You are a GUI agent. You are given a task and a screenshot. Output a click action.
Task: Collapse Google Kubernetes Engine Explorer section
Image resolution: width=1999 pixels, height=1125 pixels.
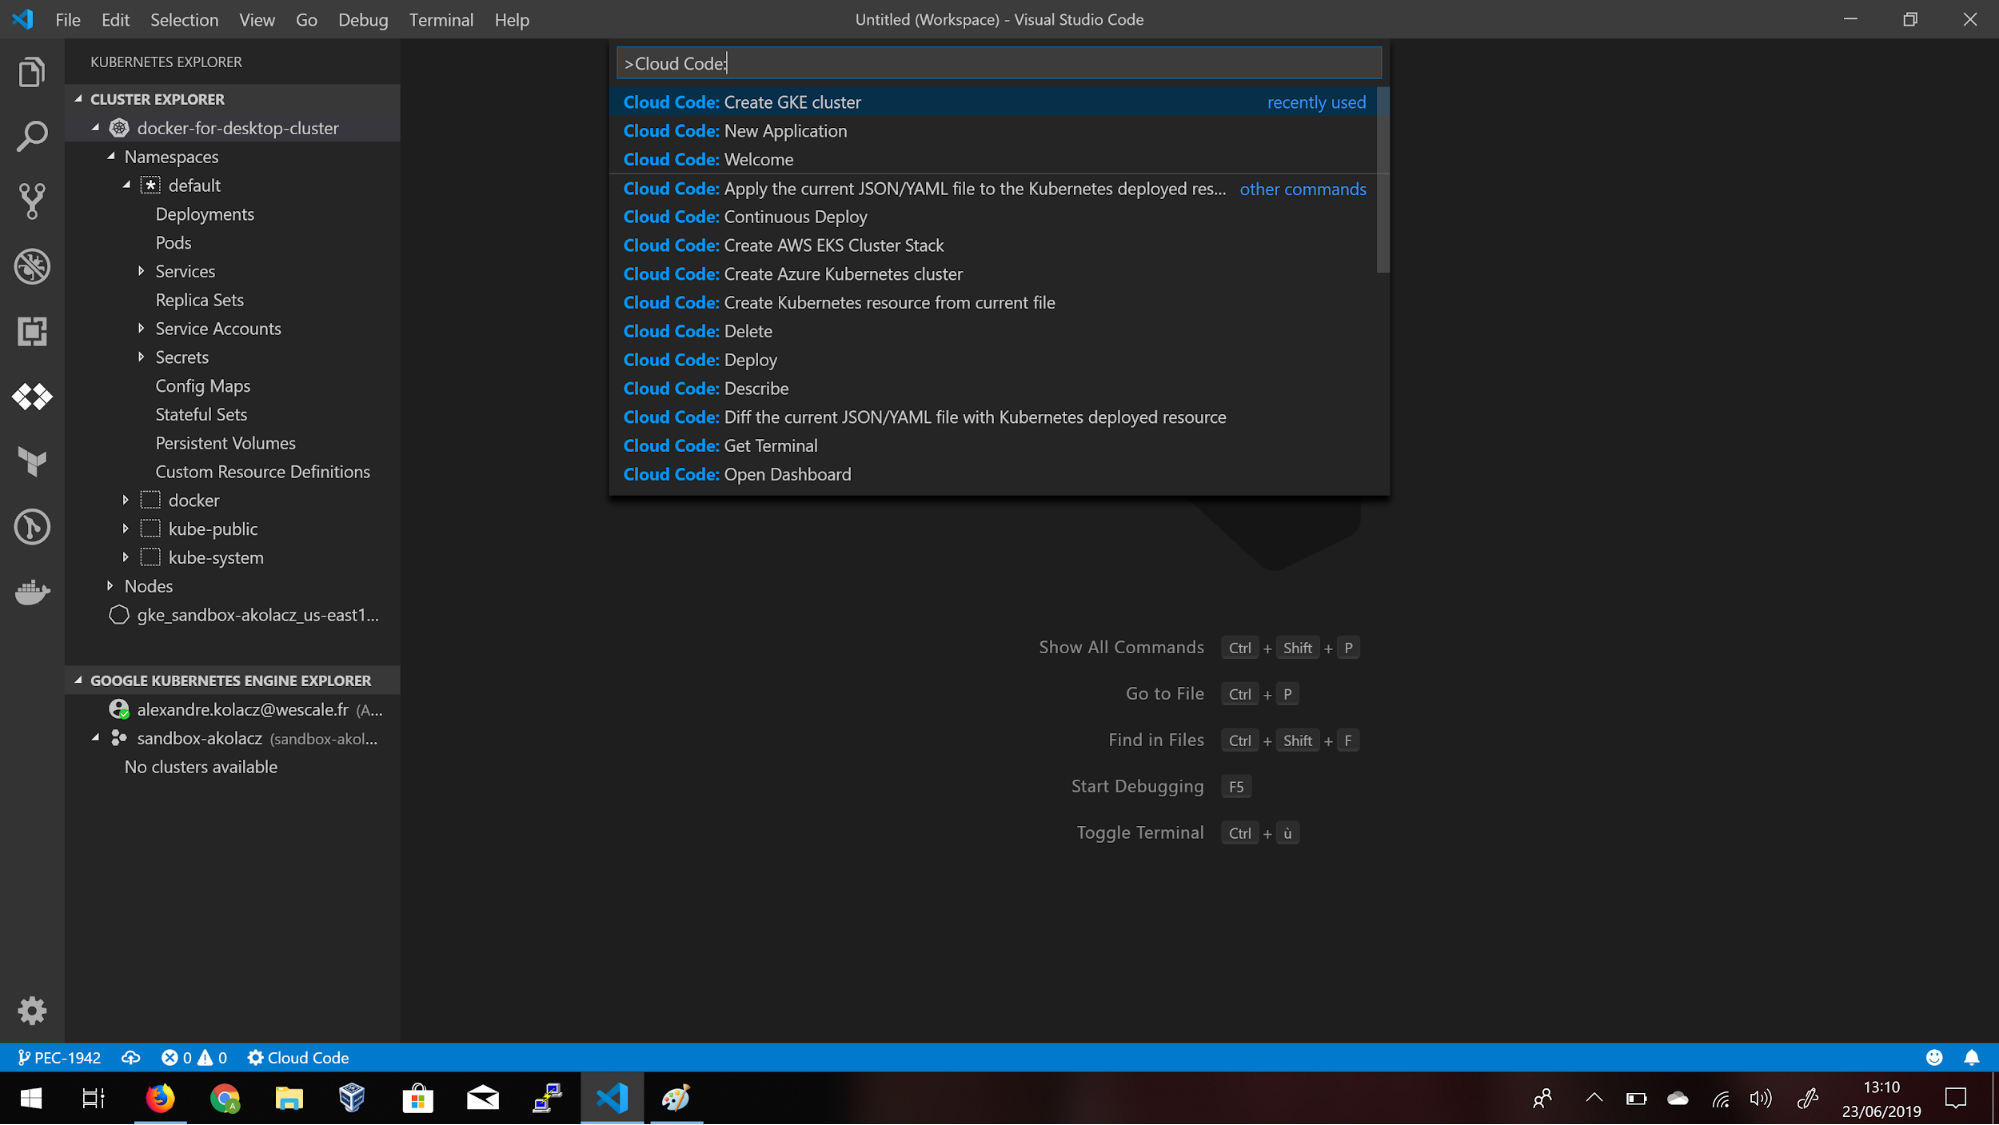point(79,680)
